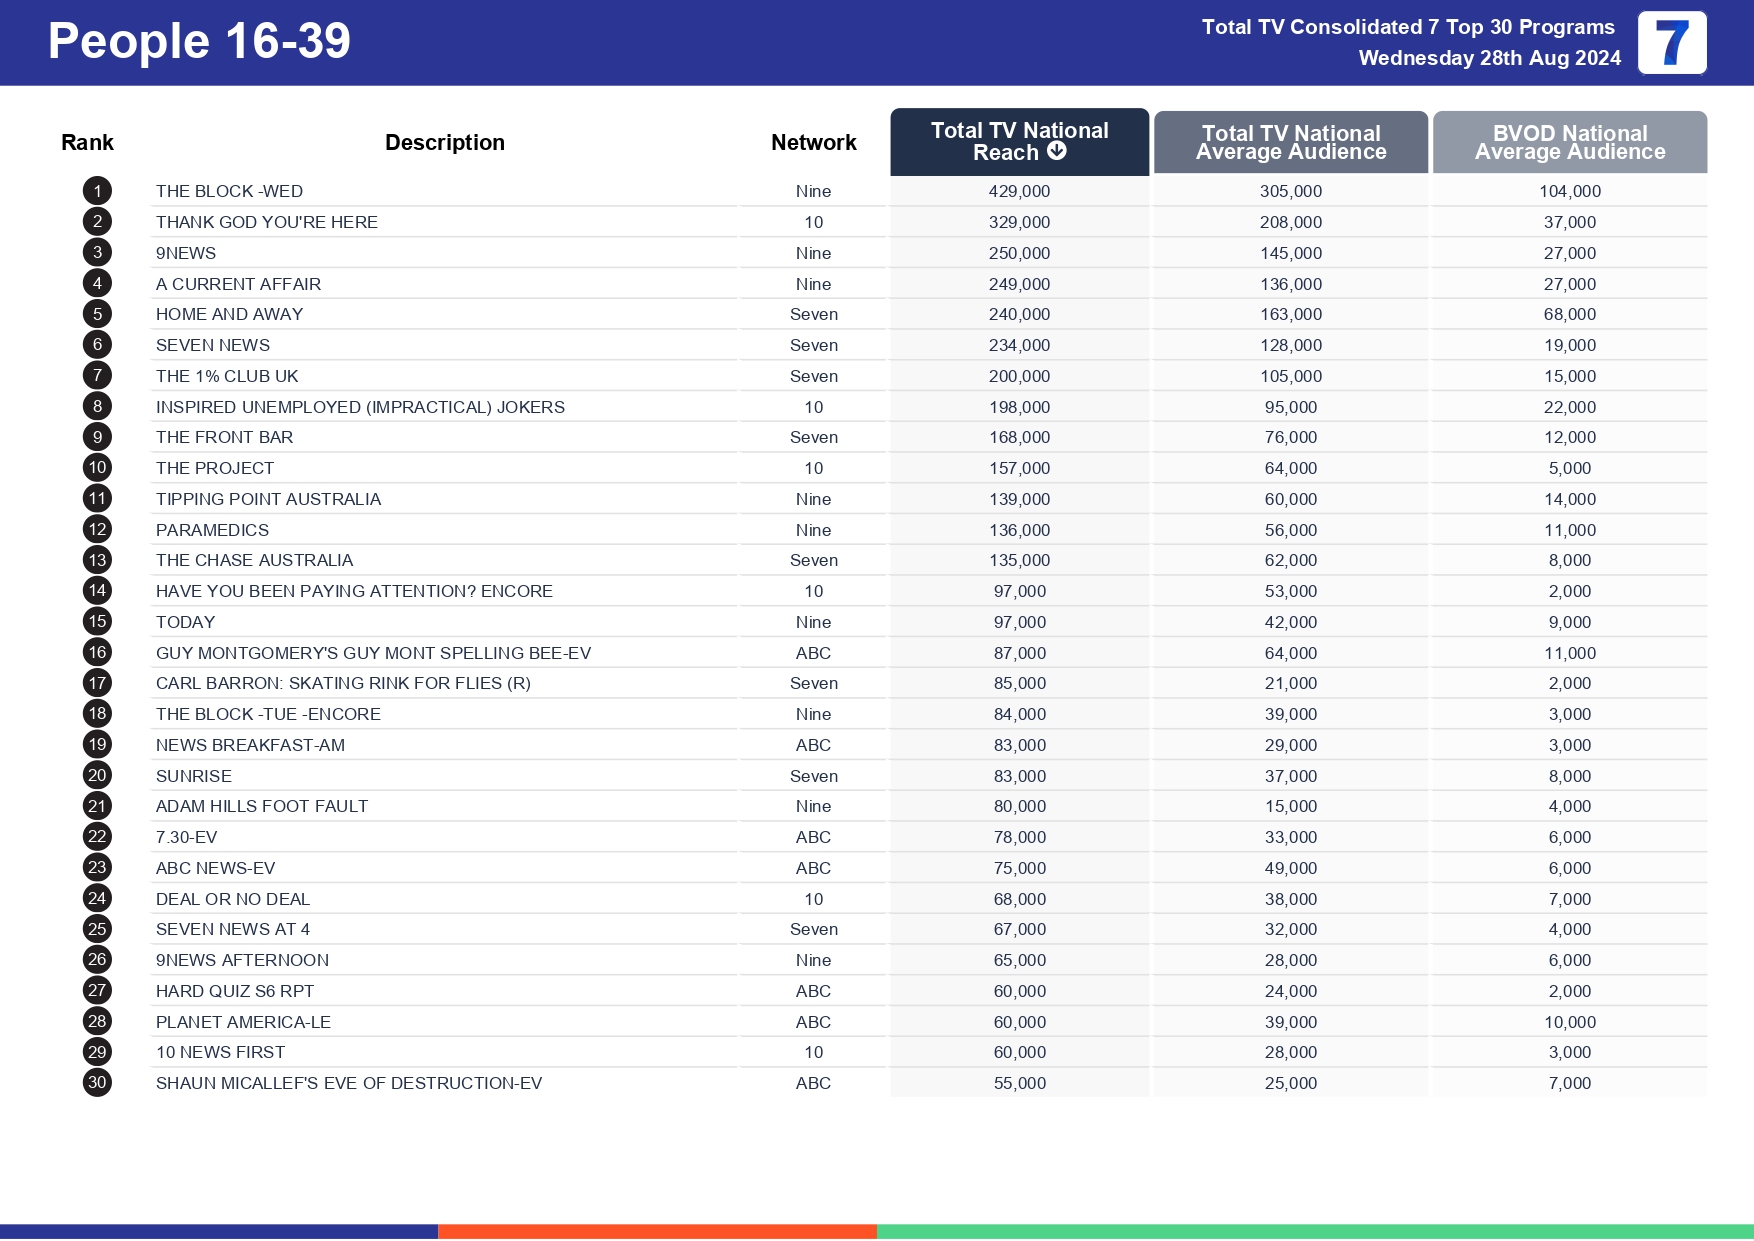Viewport: 1754px width, 1241px height.
Task: Open sort options for Description column
Action: point(446,142)
